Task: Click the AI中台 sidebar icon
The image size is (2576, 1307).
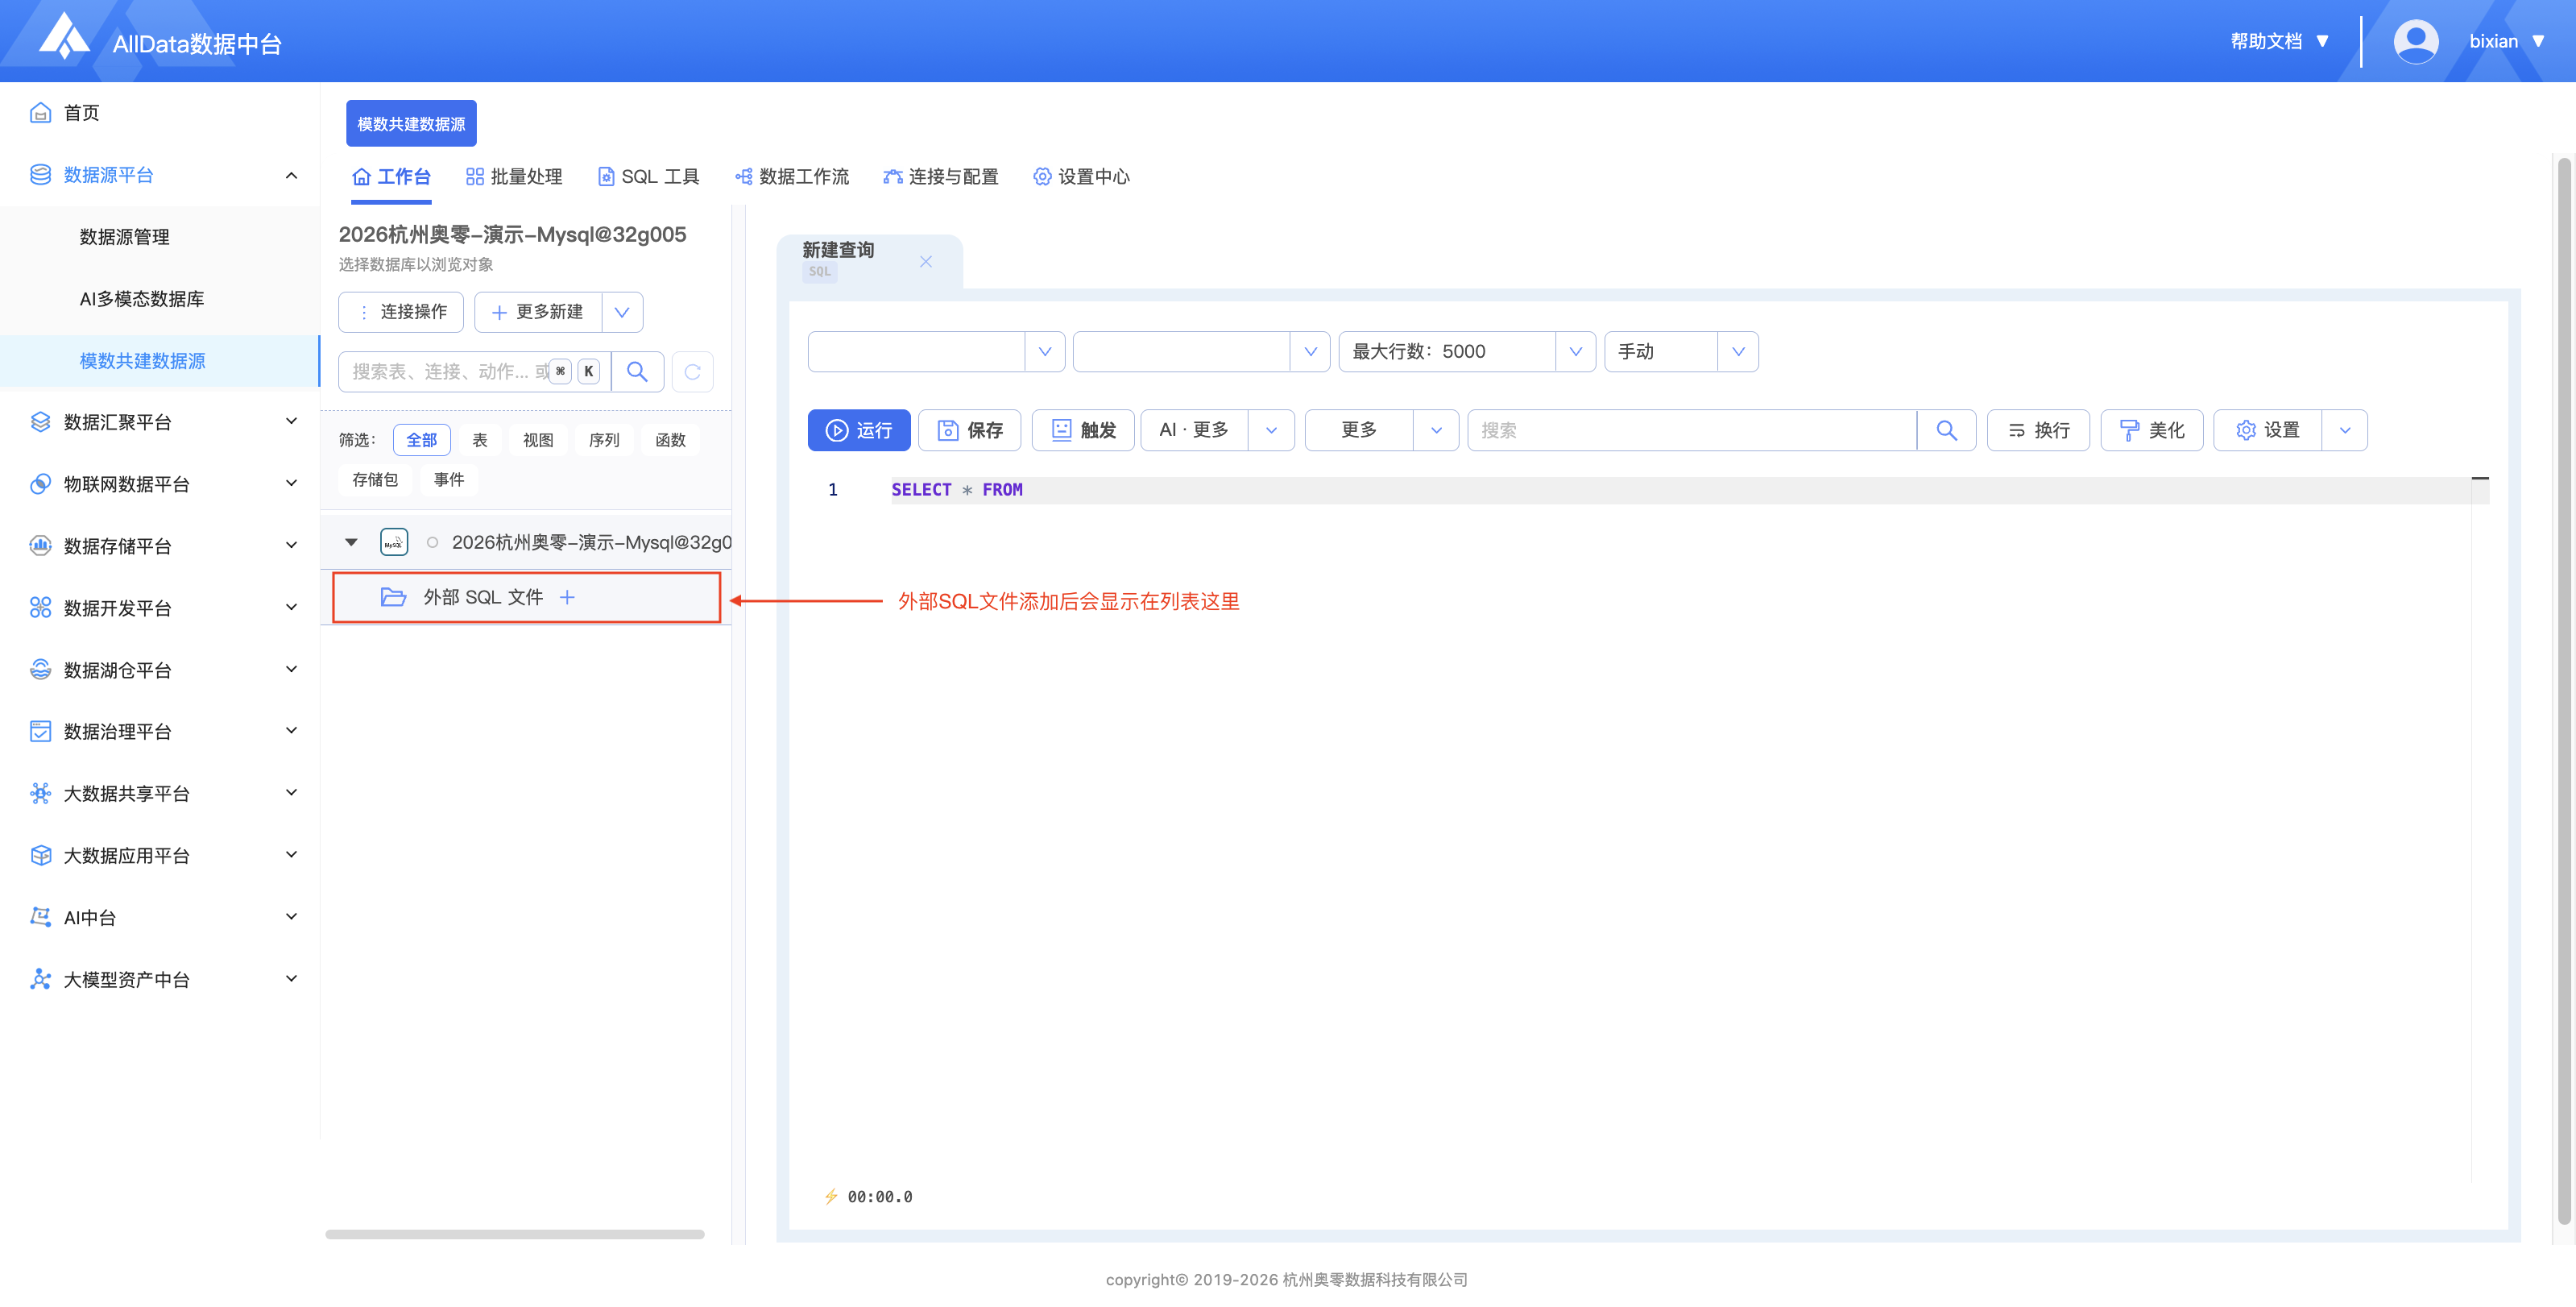Action: click(40, 918)
